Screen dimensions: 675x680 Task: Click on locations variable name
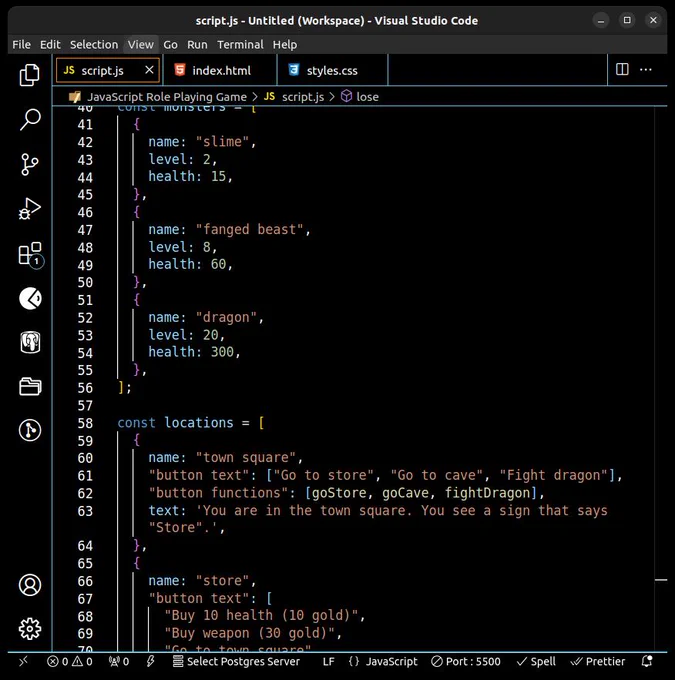(199, 423)
